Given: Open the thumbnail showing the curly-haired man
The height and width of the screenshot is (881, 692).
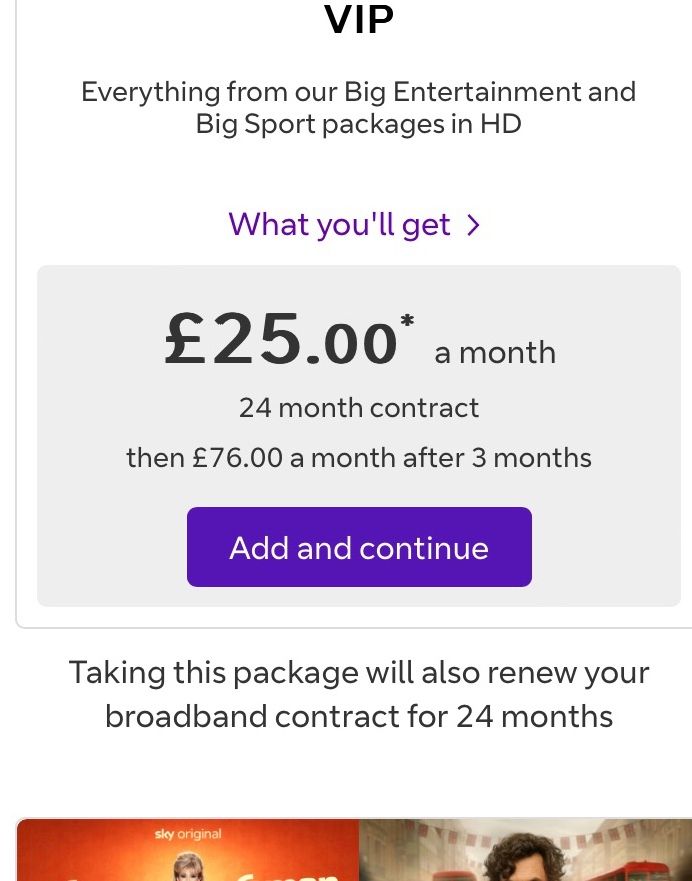Looking at the screenshot, I should click(525, 858).
